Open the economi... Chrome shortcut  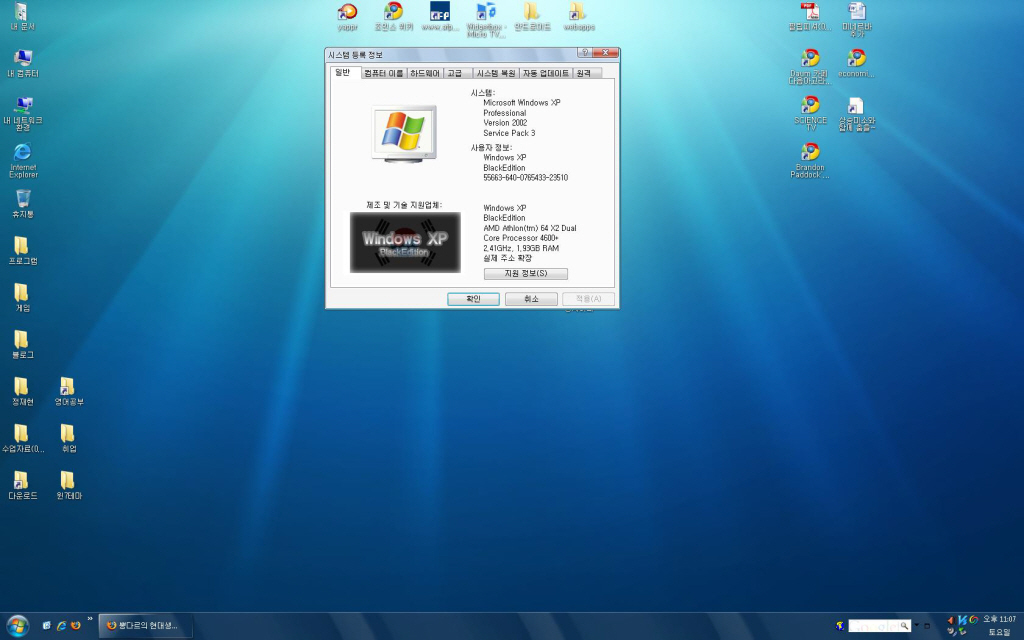point(856,63)
